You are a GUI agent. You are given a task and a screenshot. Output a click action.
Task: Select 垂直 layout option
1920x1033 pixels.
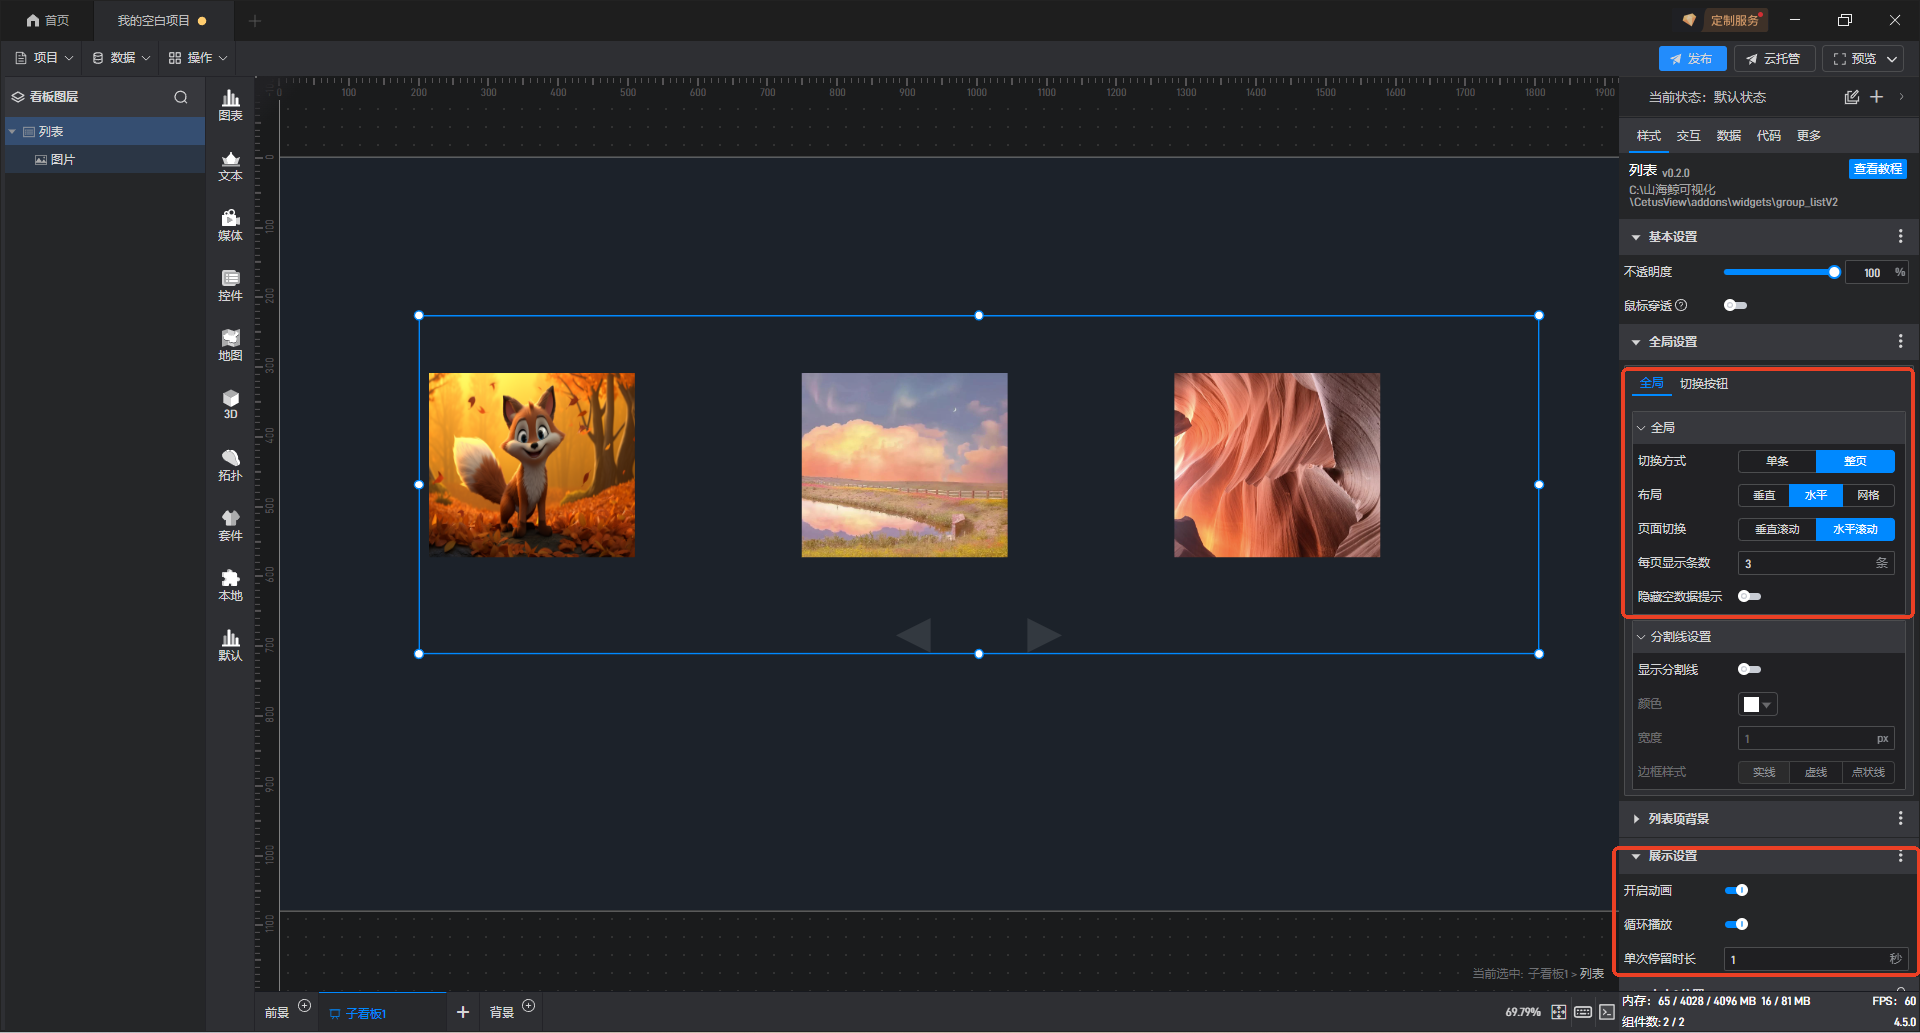(x=1764, y=495)
